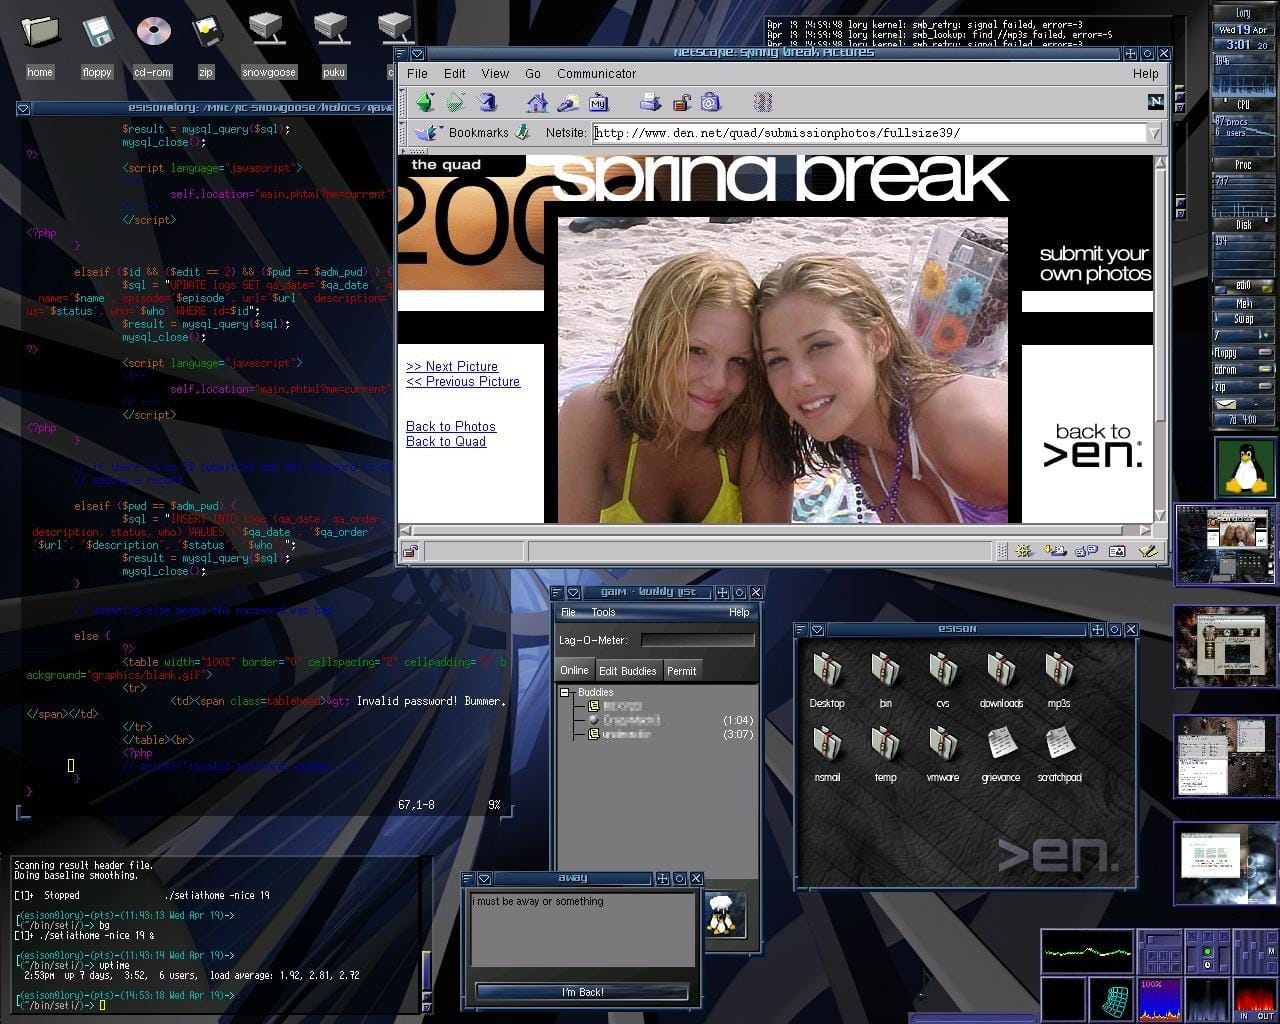This screenshot has height=1024, width=1280.
Task: Open the Go menu in Netscape
Action: (533, 73)
